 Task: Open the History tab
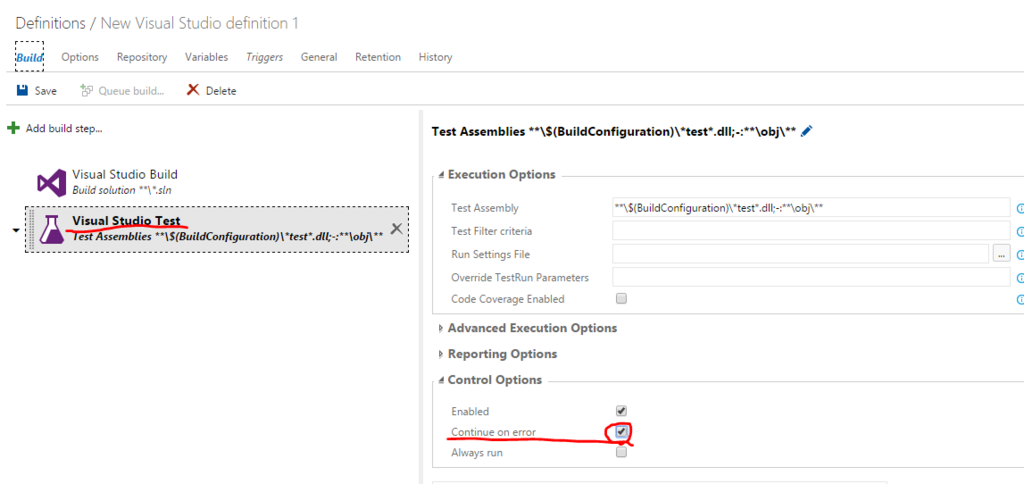435,57
